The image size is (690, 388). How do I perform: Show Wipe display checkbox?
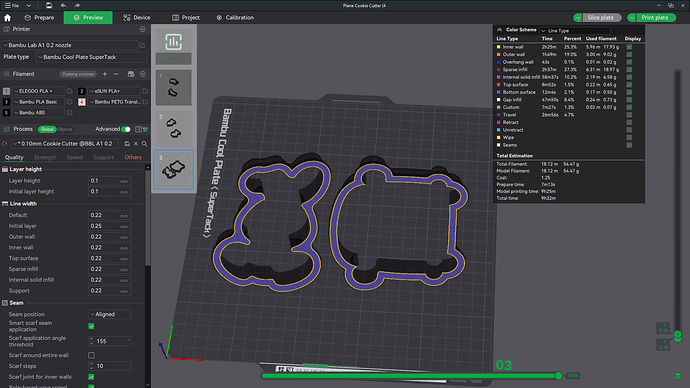click(629, 137)
